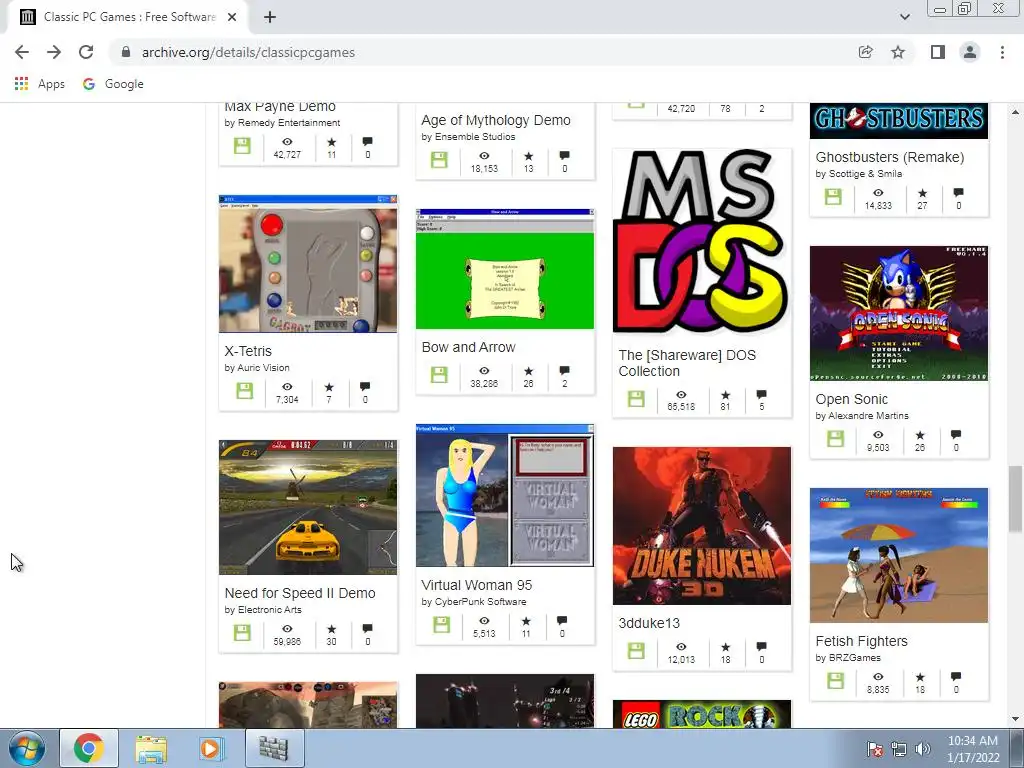Close the Classic PC Games tab
This screenshot has height=768, width=1024.
click(232, 17)
